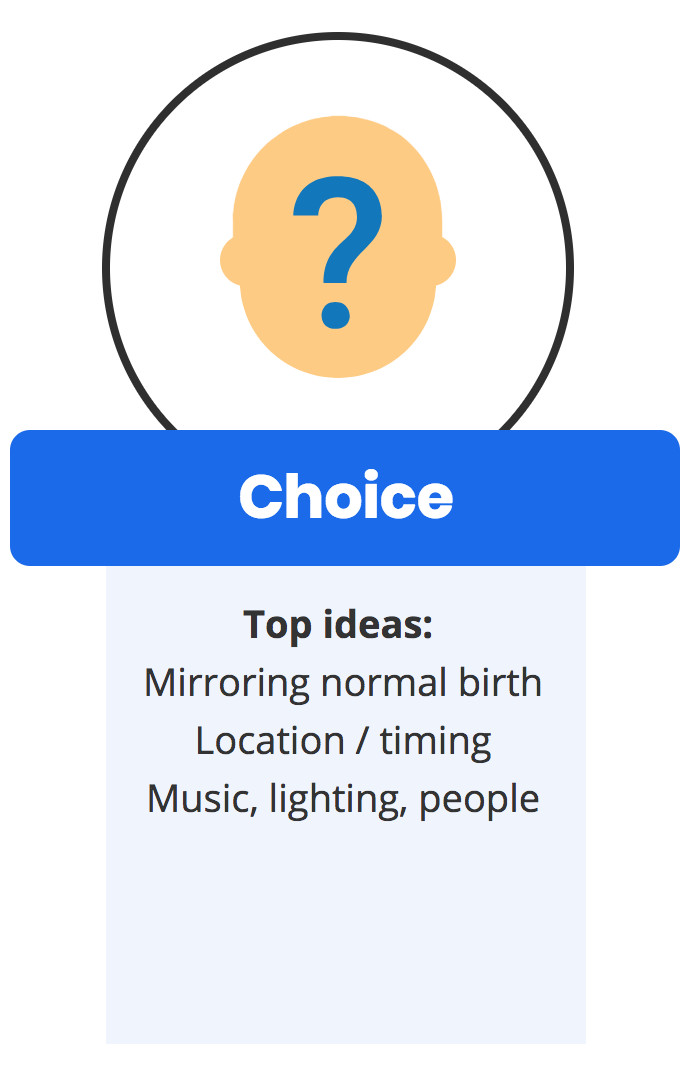Image resolution: width=698 pixels, height=1078 pixels.
Task: Click the word 'lighting' in the last idea
Action: point(336,800)
